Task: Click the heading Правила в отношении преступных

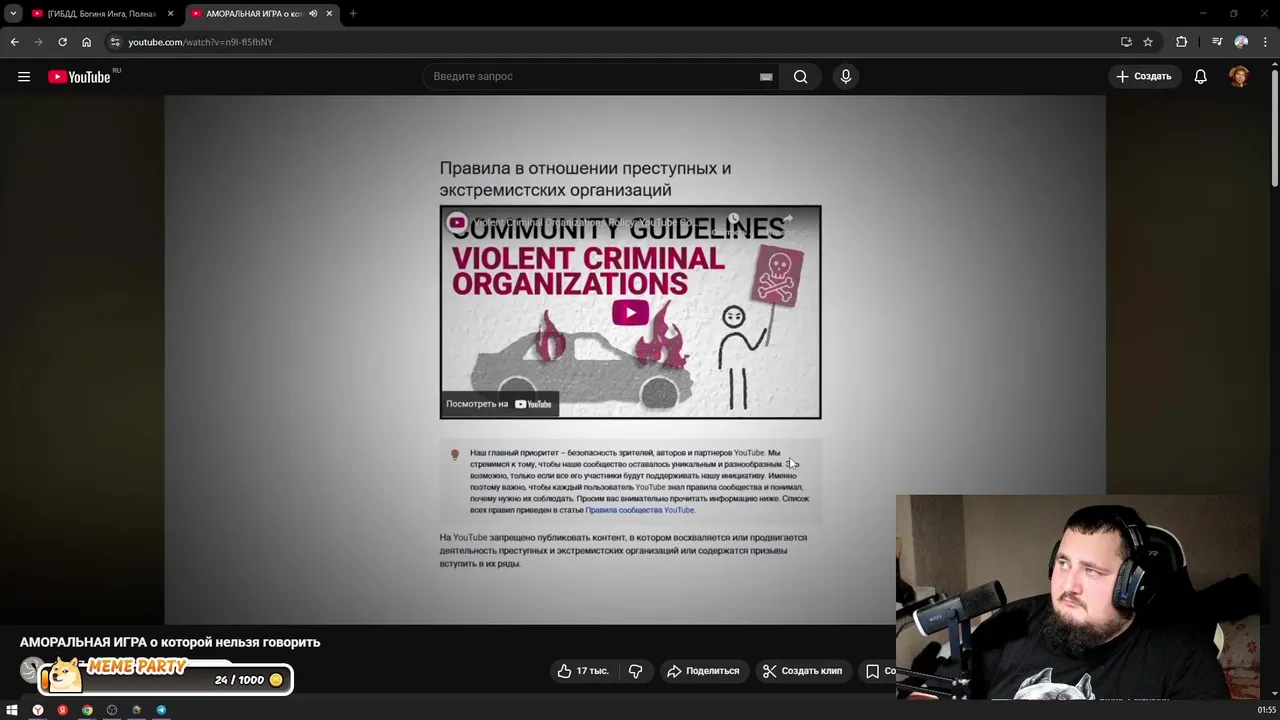Action: 585,178
